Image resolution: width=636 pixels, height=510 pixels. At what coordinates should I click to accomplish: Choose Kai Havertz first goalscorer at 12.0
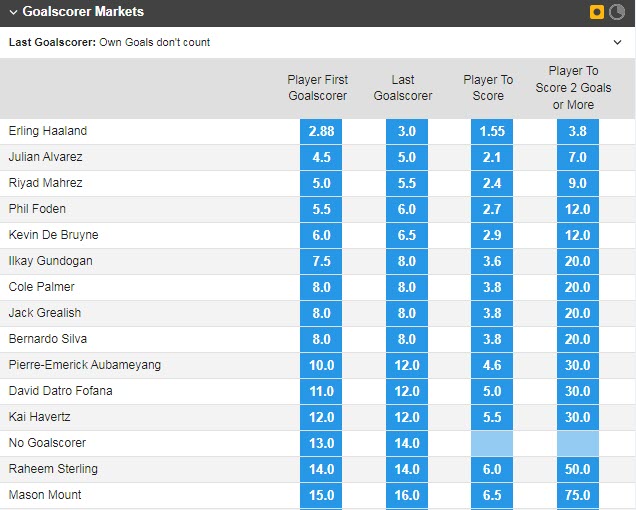[x=321, y=417]
